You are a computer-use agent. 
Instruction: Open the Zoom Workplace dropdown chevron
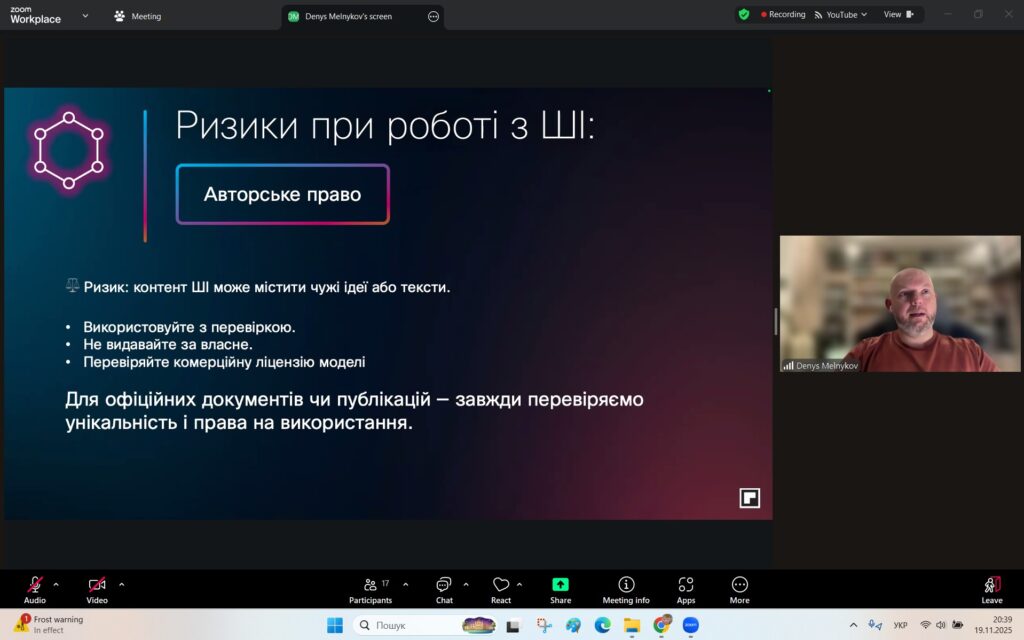[84, 16]
